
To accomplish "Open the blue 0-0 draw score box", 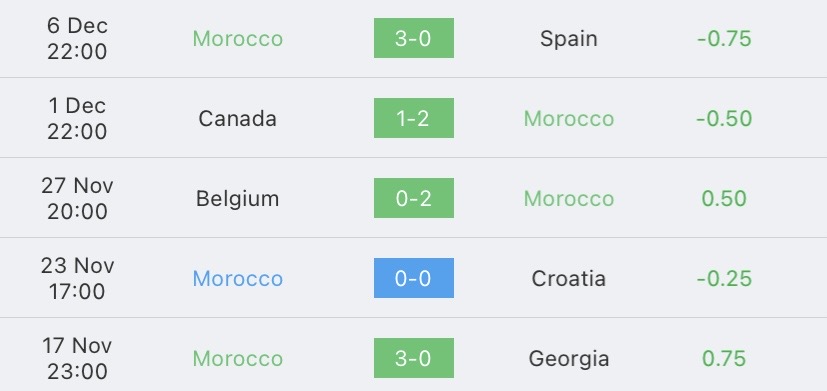I will click(x=414, y=278).
